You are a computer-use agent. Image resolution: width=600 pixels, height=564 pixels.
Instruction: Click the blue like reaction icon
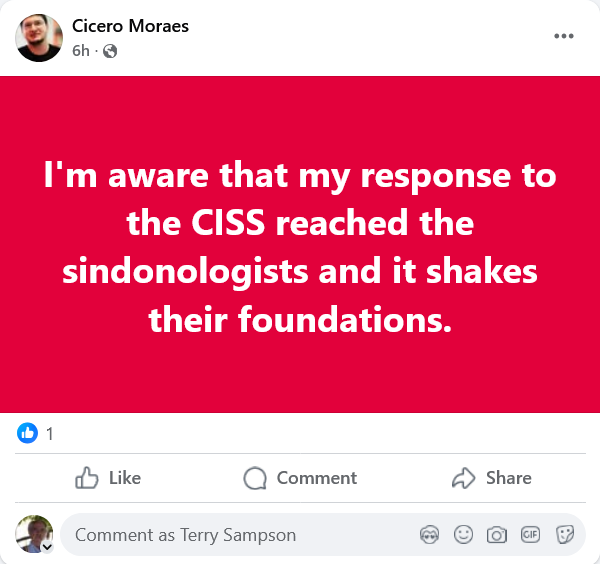[x=28, y=433]
